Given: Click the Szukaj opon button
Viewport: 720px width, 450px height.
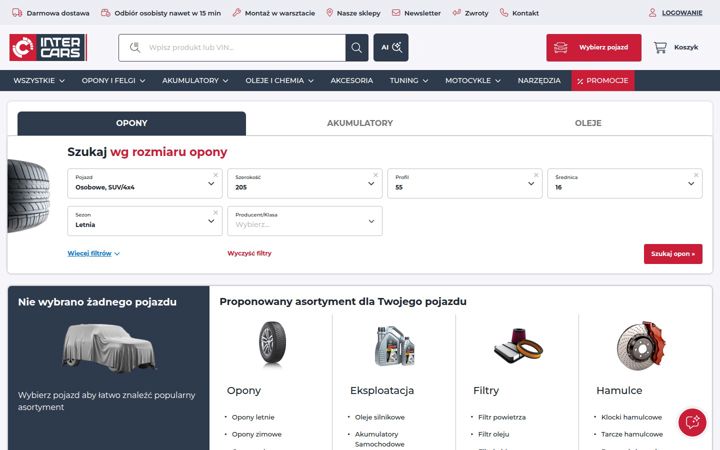Looking at the screenshot, I should click(673, 254).
